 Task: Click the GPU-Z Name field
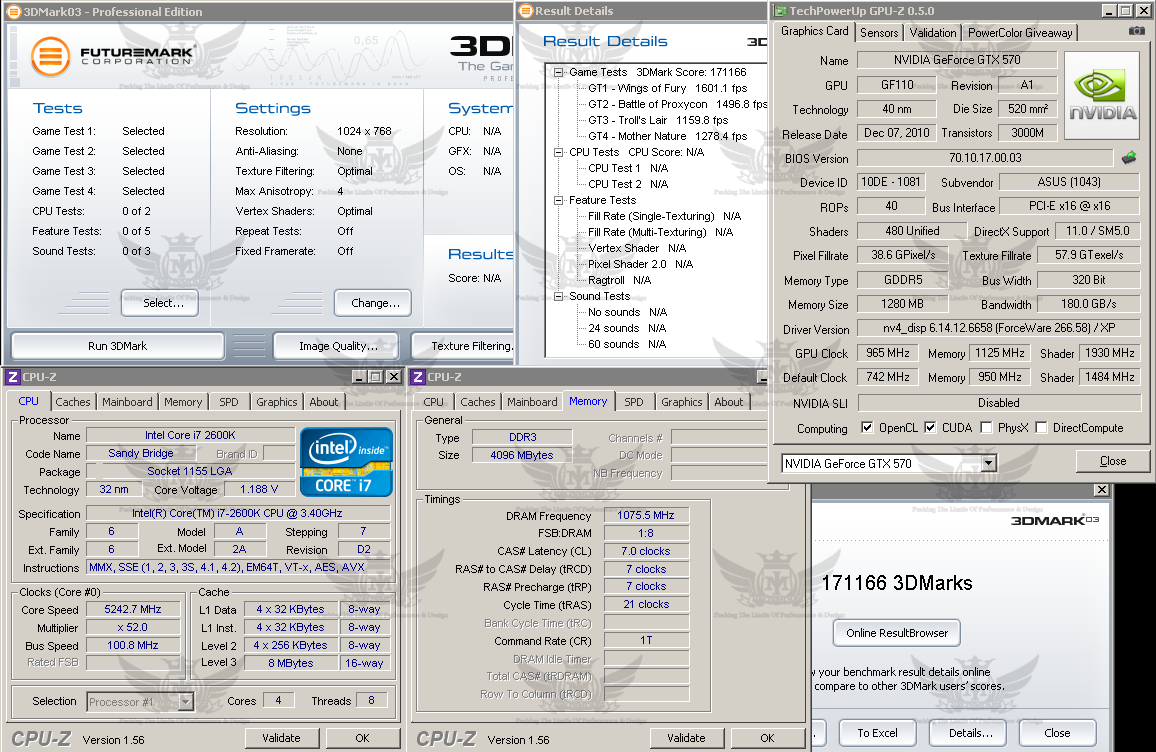[957, 60]
